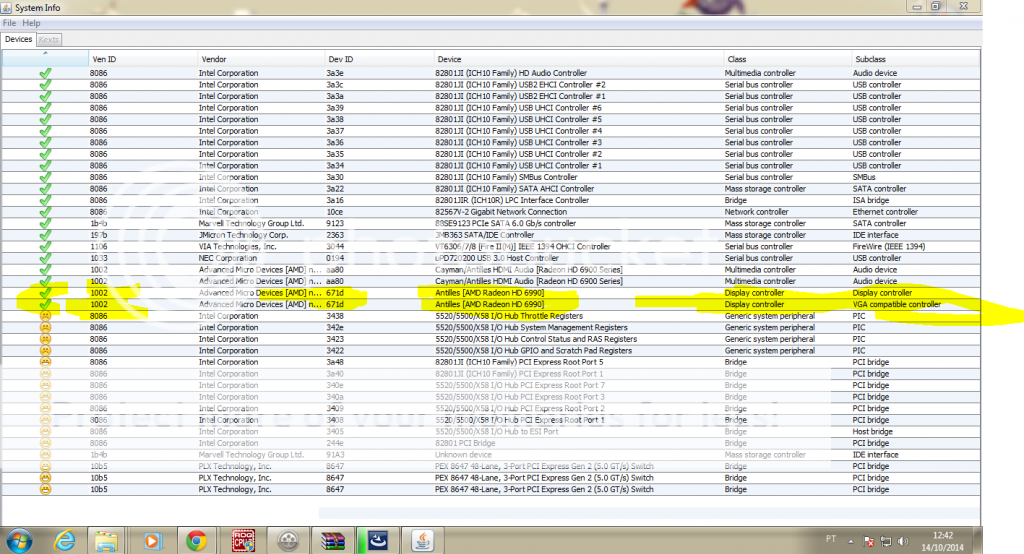
Task: Select the Devices tab
Action: 18,39
